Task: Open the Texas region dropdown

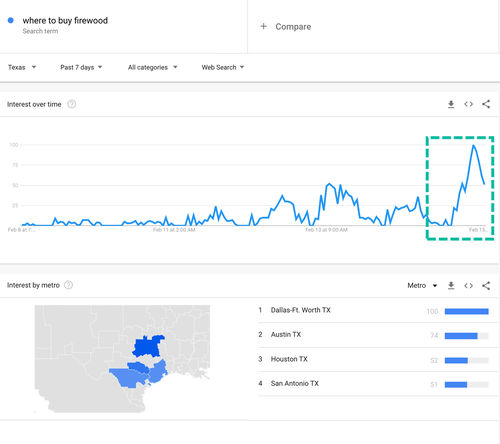Action: pos(22,67)
